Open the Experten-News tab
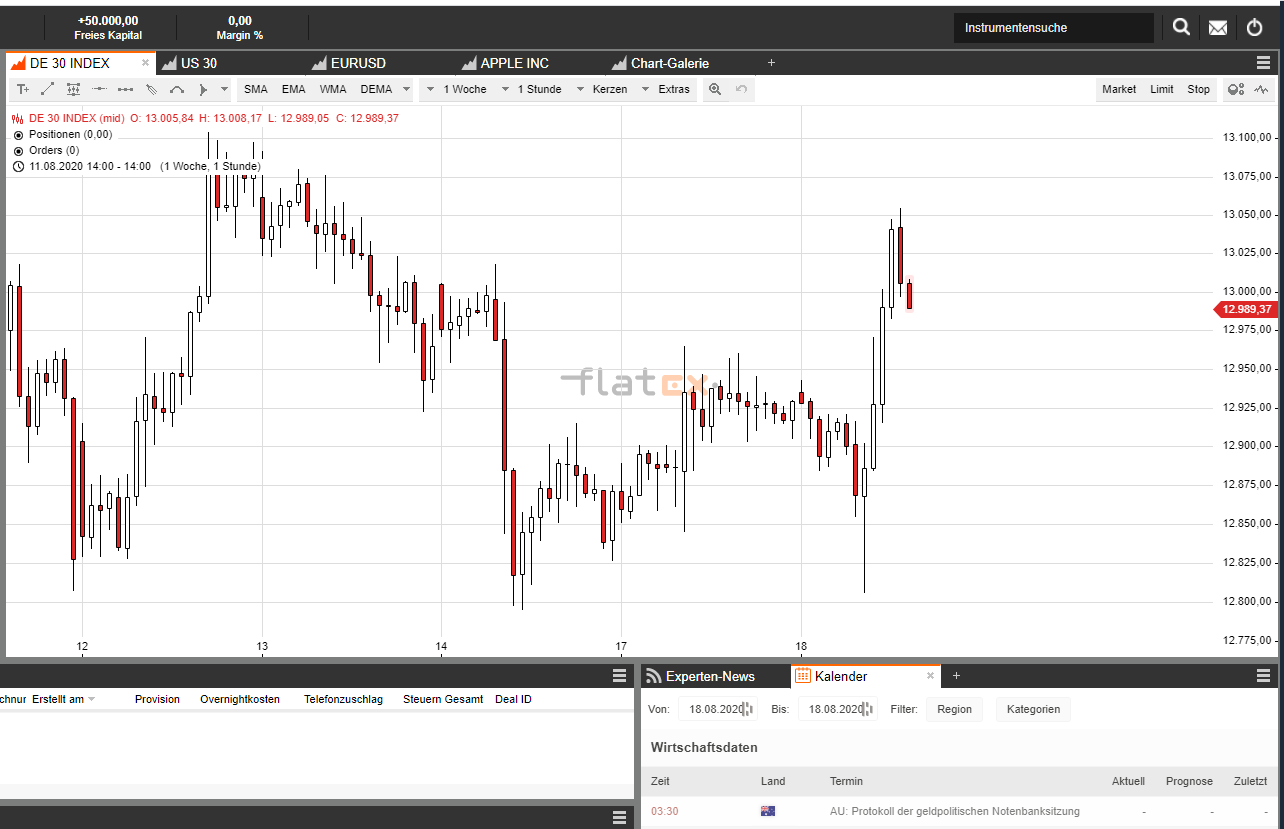This screenshot has width=1284, height=829. [709, 676]
